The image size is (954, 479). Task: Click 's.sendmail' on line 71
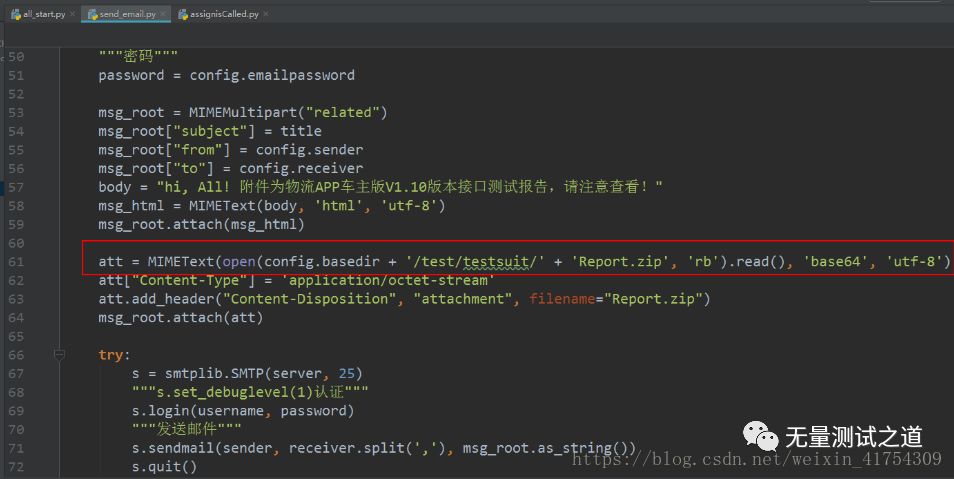pos(173,449)
